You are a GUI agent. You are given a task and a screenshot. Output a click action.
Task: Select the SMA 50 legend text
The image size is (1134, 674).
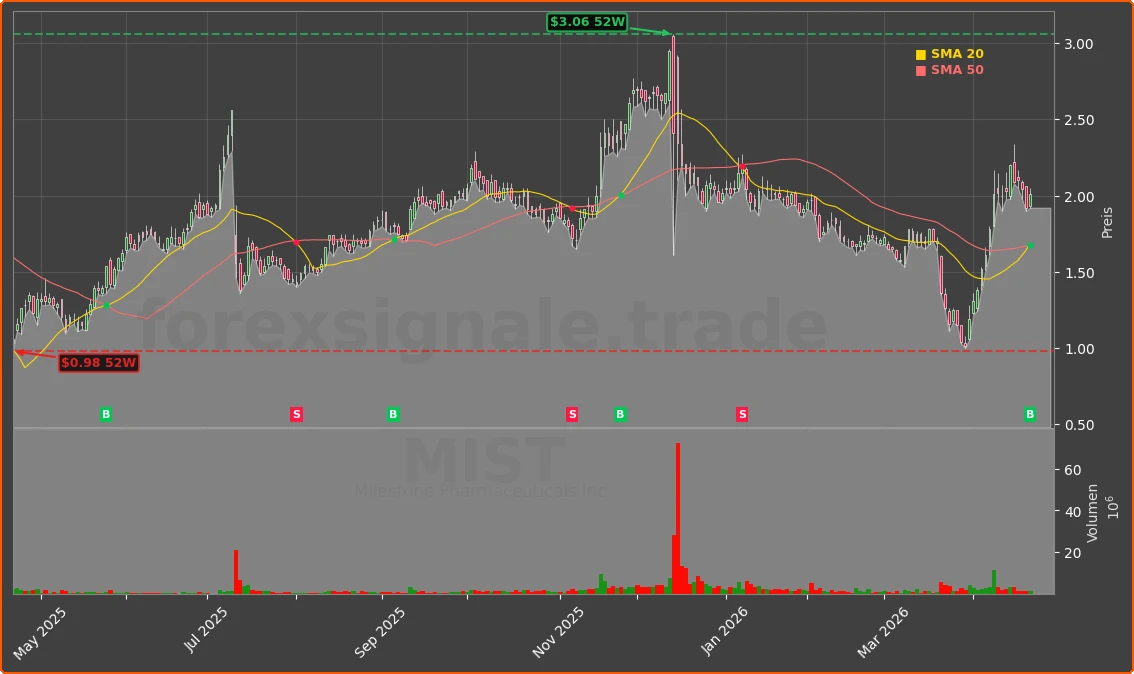pos(957,69)
